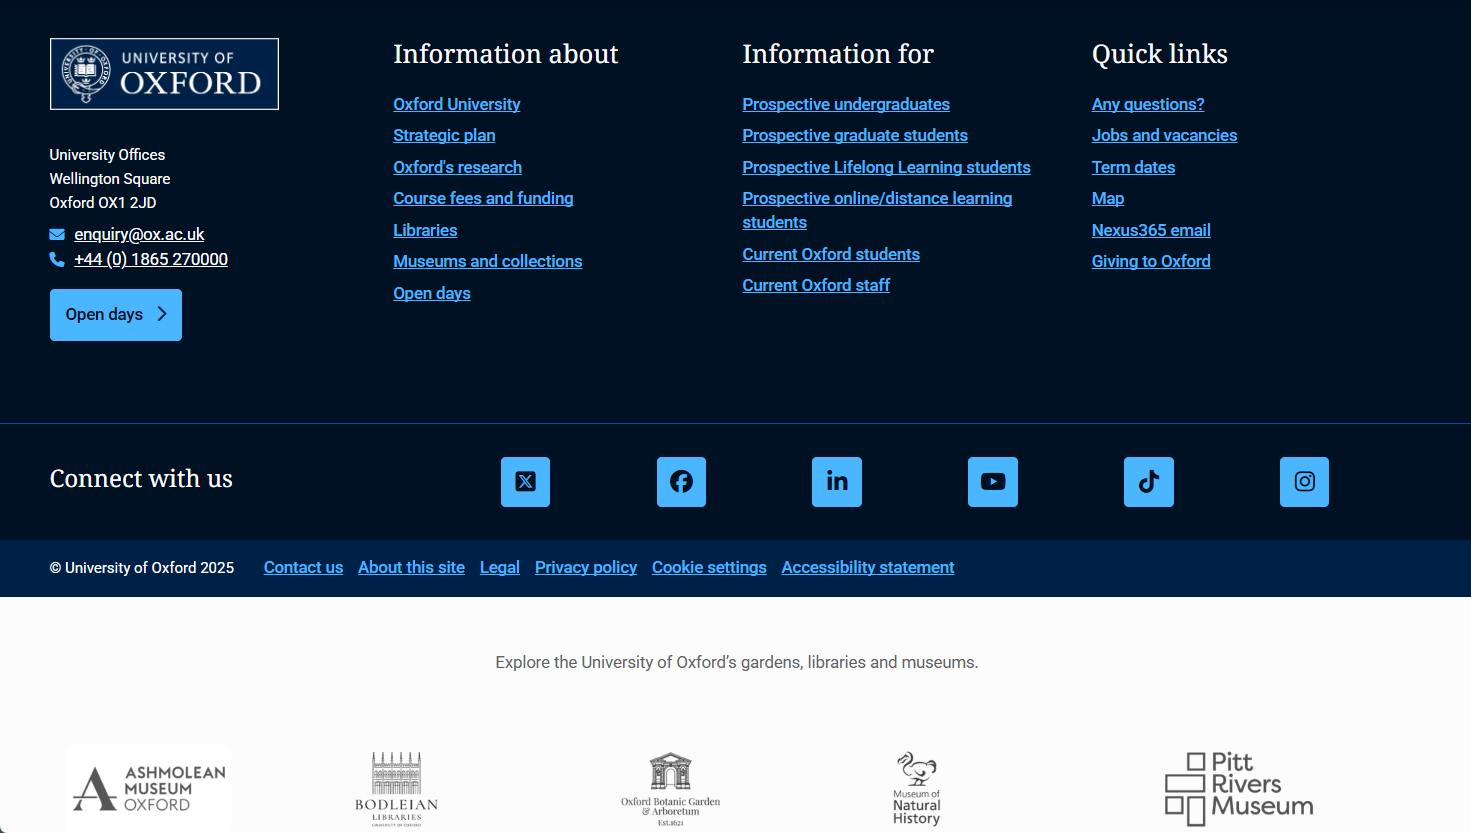Viewport: 1471px width, 833px height.
Task: Open Oxford's X (Twitter) page
Action: (525, 481)
